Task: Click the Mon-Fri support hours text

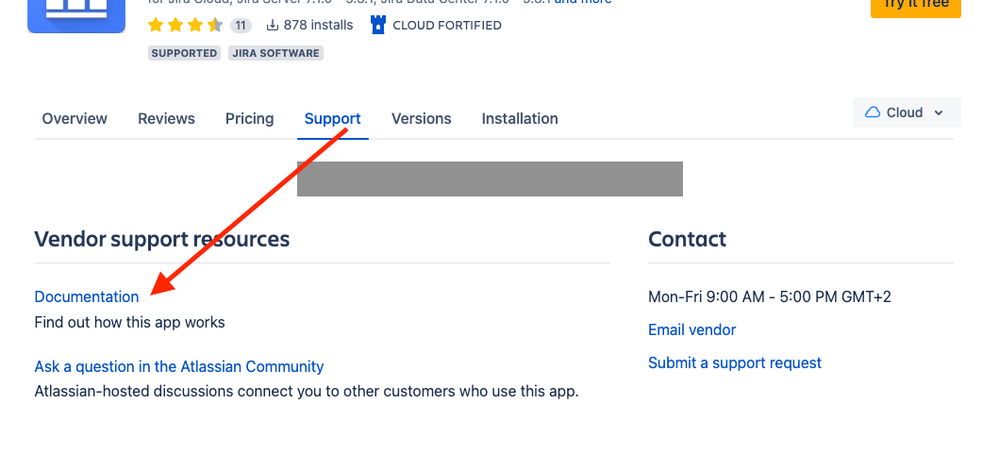Action: tap(770, 297)
